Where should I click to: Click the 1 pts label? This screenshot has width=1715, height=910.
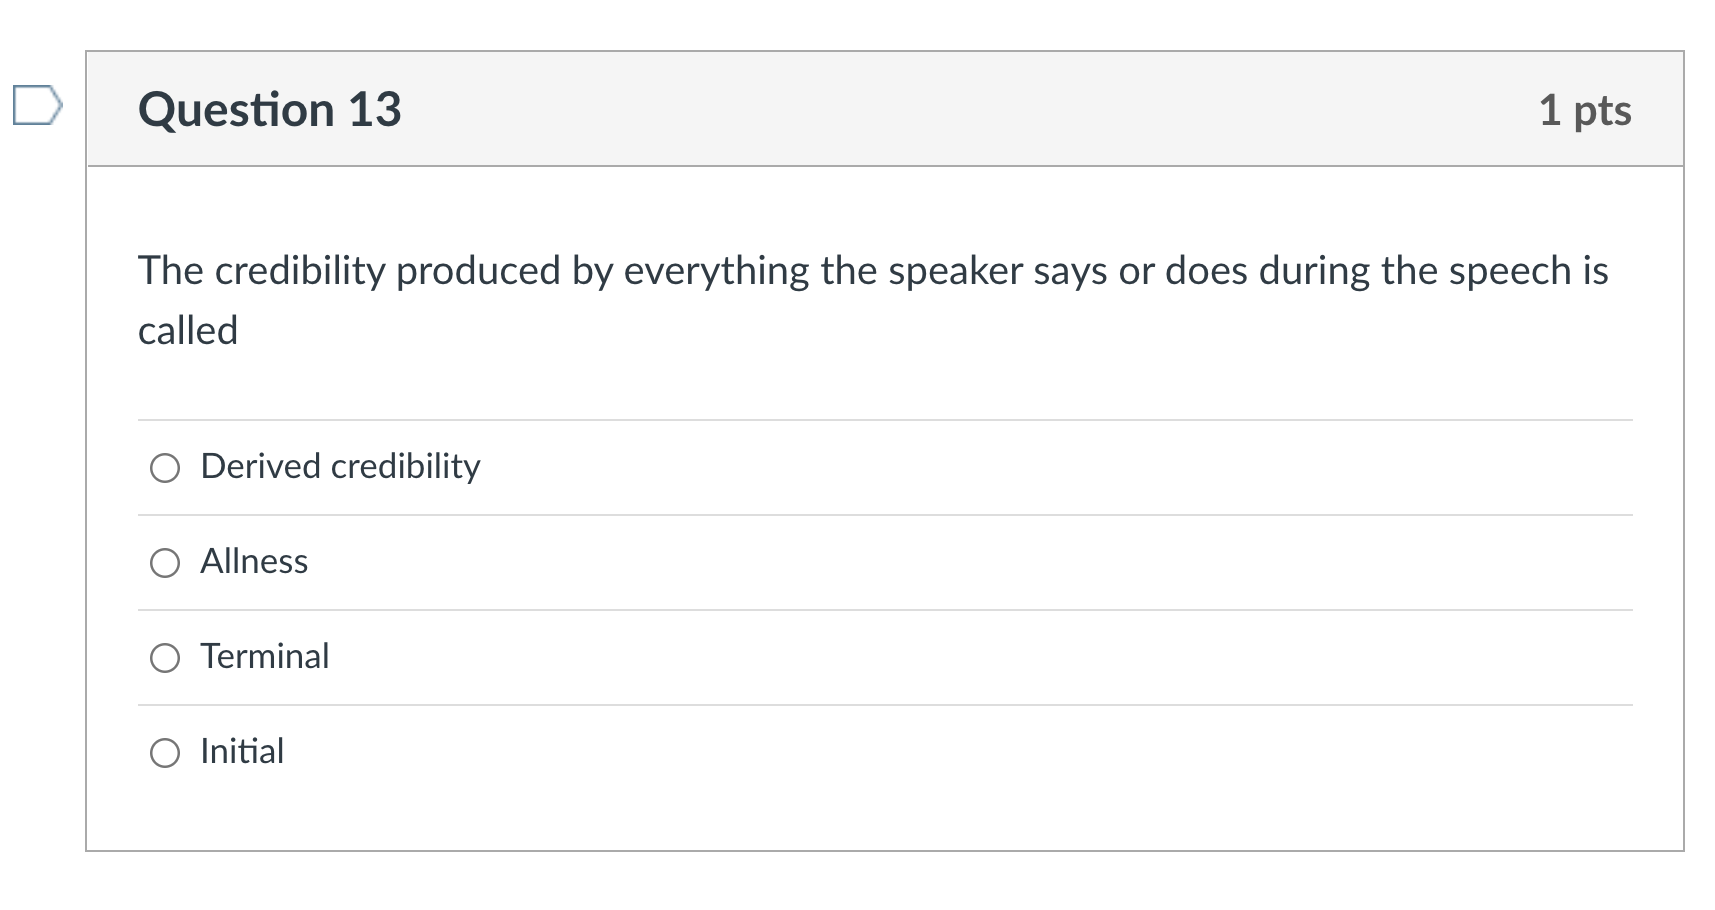click(x=1586, y=110)
